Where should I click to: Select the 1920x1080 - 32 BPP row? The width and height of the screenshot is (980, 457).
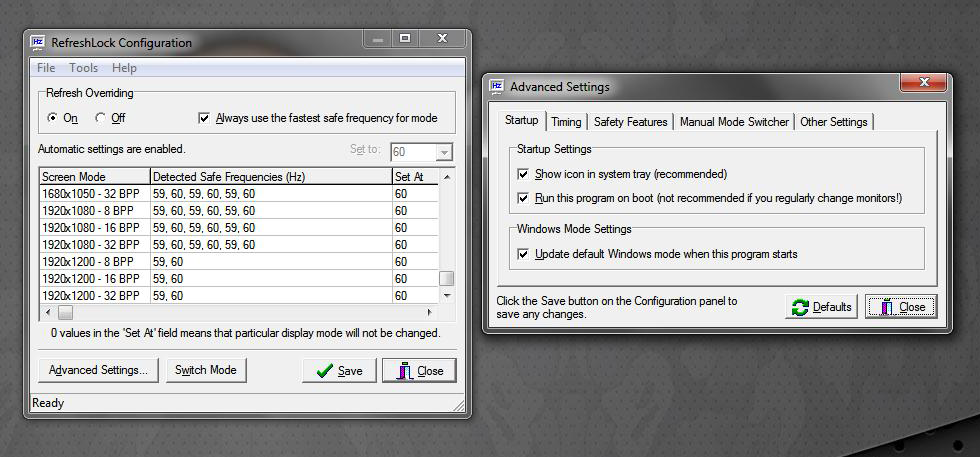pyautogui.click(x=239, y=244)
